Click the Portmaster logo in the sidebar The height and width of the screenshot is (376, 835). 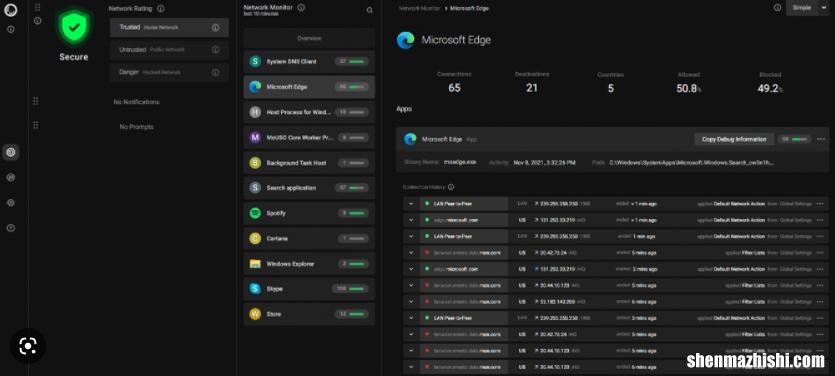[10, 10]
